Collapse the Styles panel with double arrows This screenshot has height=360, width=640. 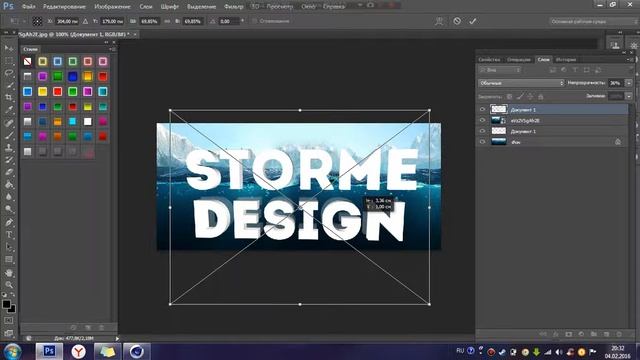click(106, 42)
